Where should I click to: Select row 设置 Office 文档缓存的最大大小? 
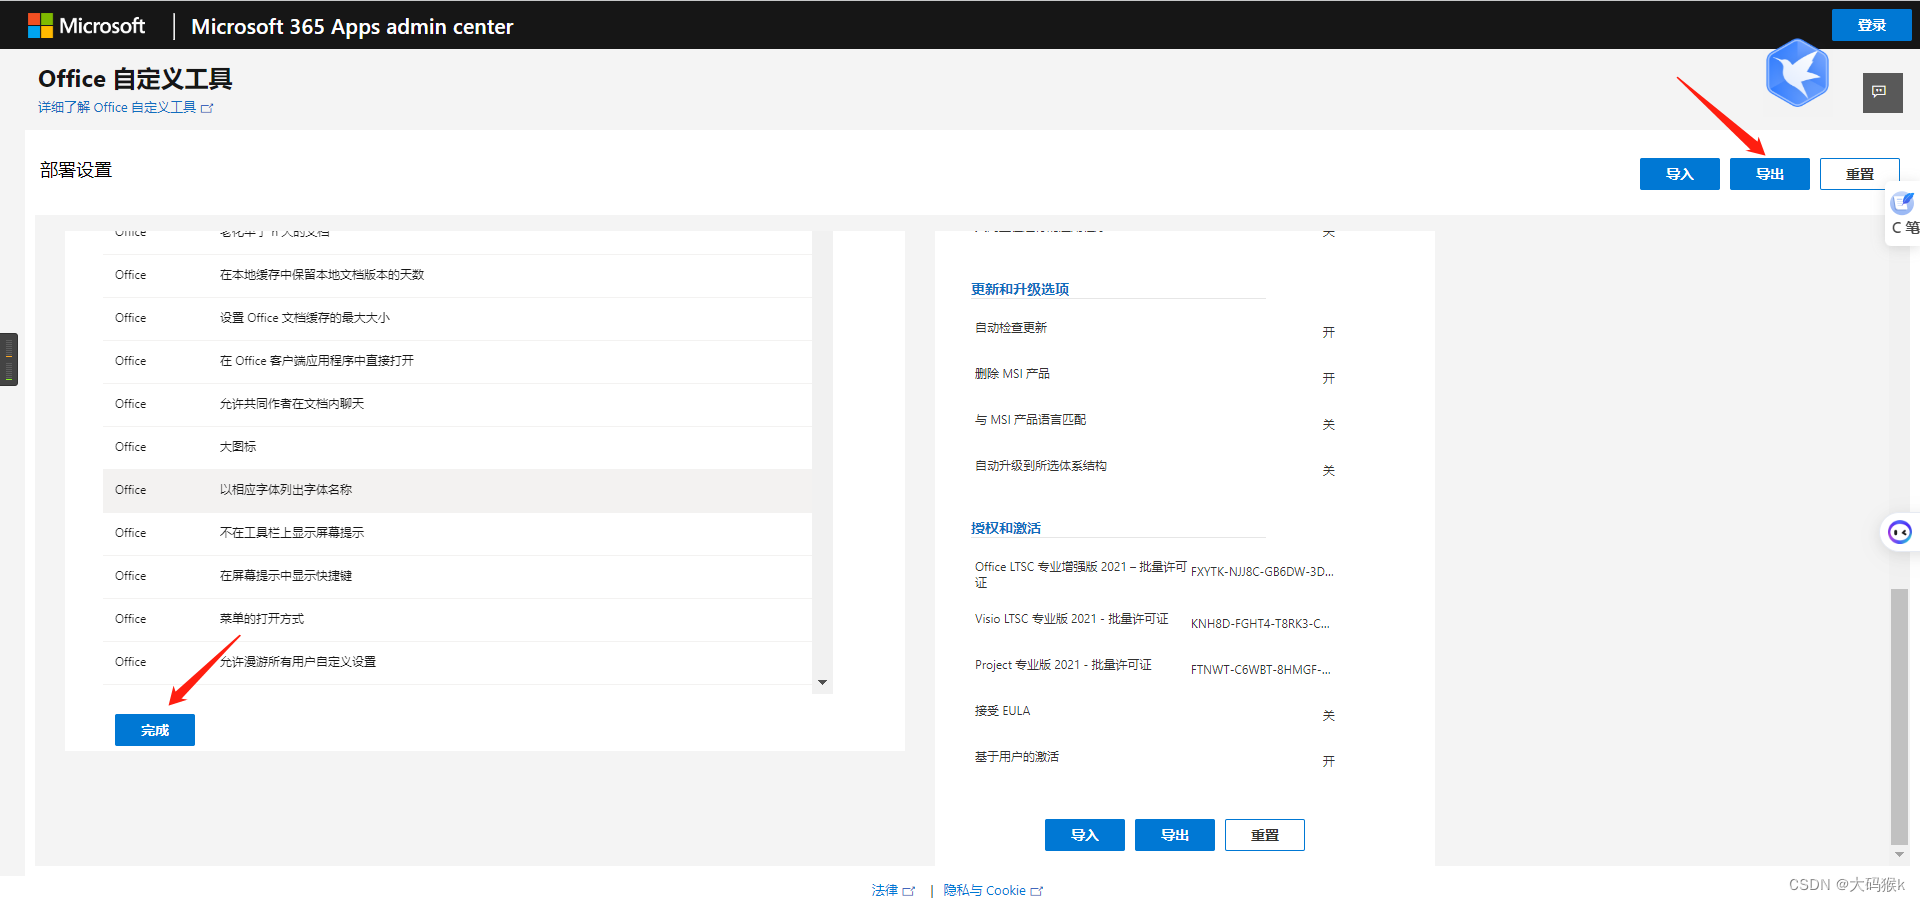(457, 318)
